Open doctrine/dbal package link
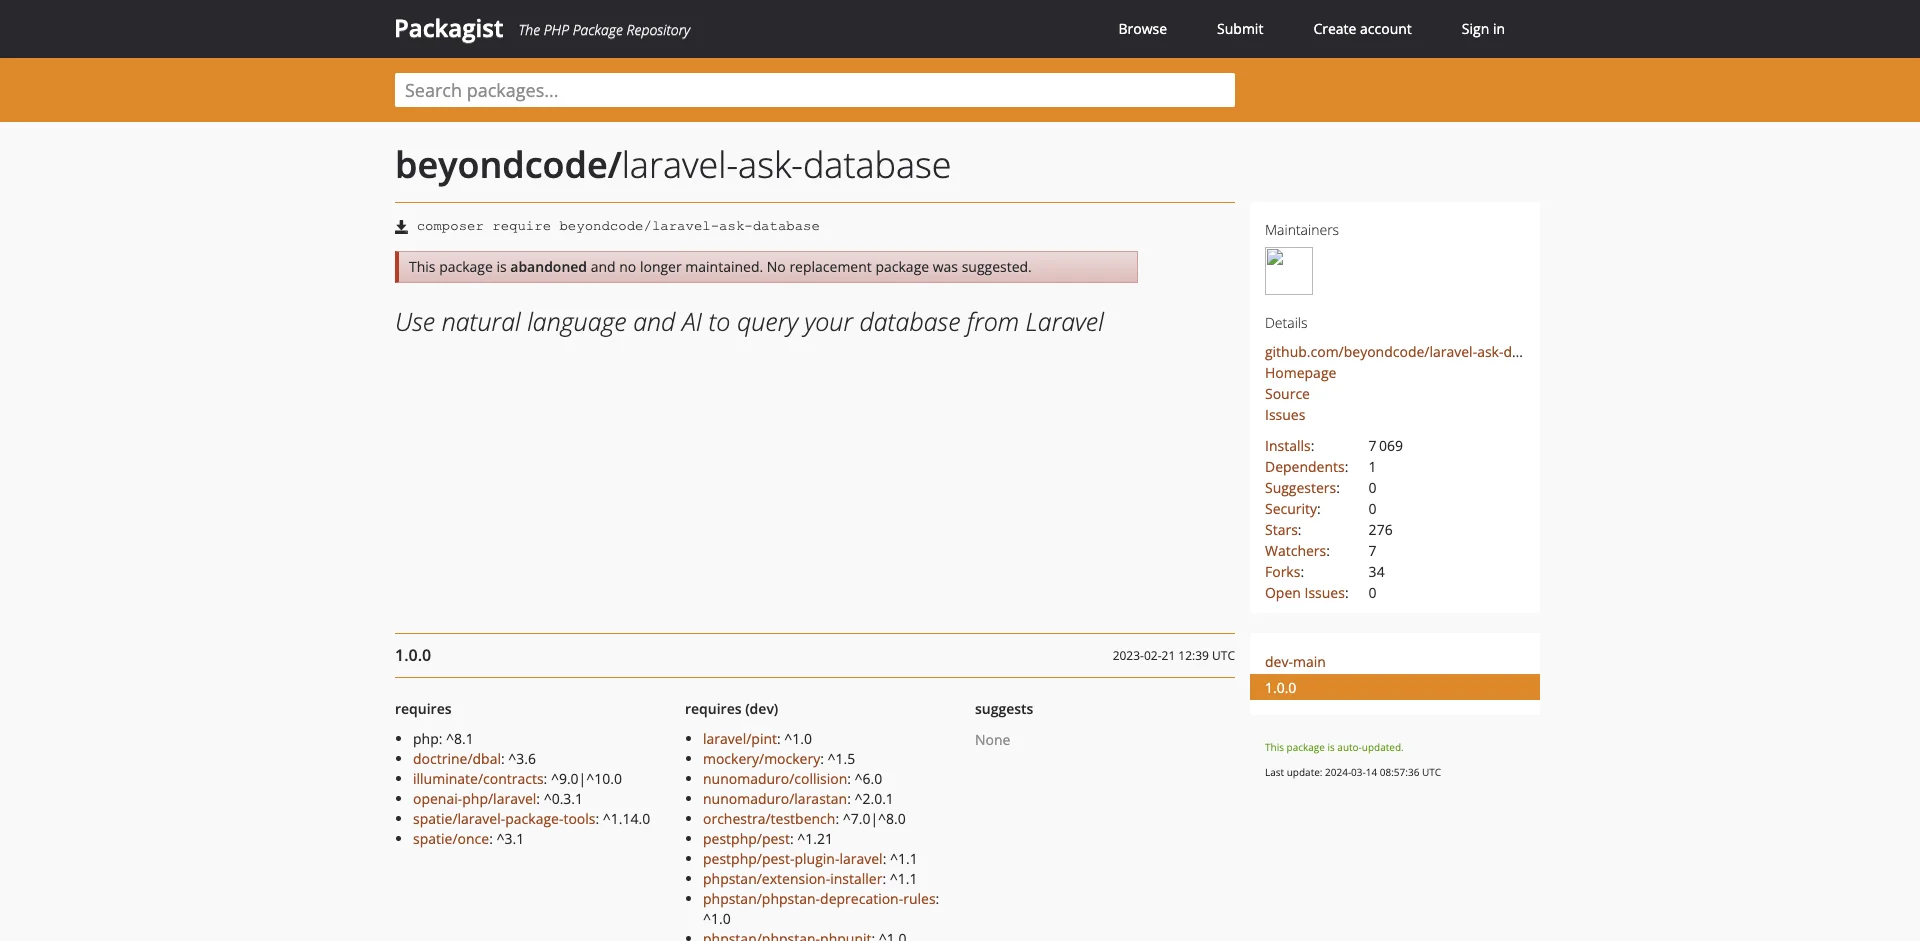1920x941 pixels. point(457,759)
